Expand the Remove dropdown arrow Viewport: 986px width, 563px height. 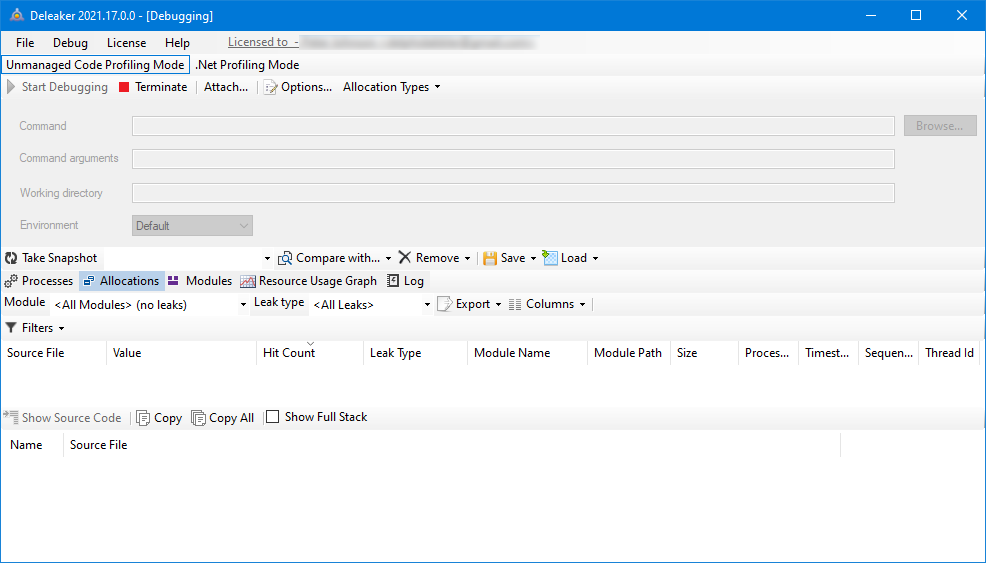coord(467,259)
